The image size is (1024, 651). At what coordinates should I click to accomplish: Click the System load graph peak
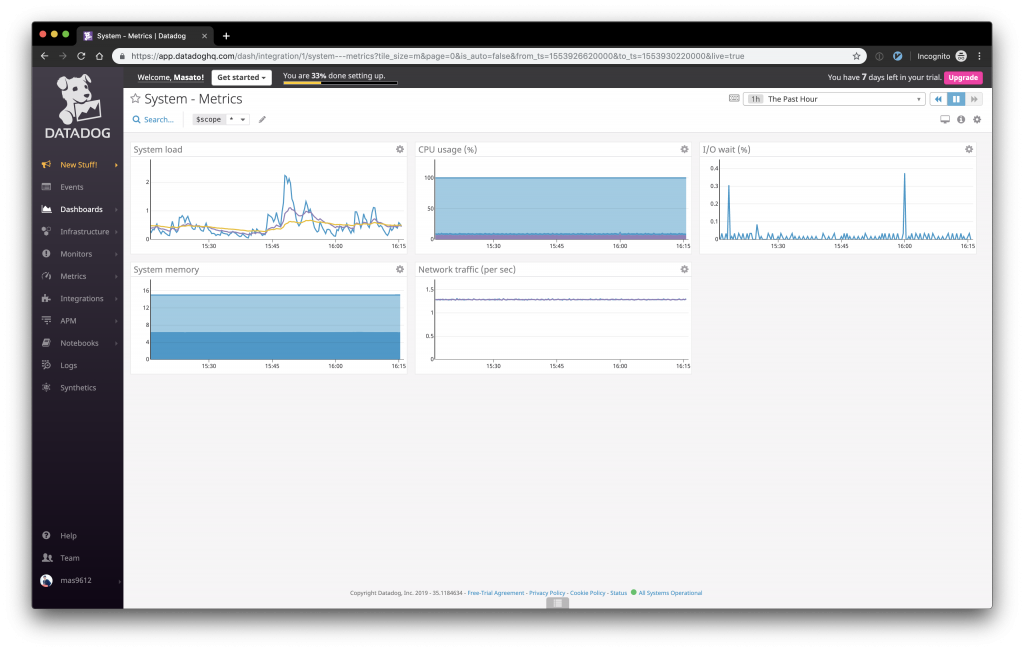pos(286,176)
